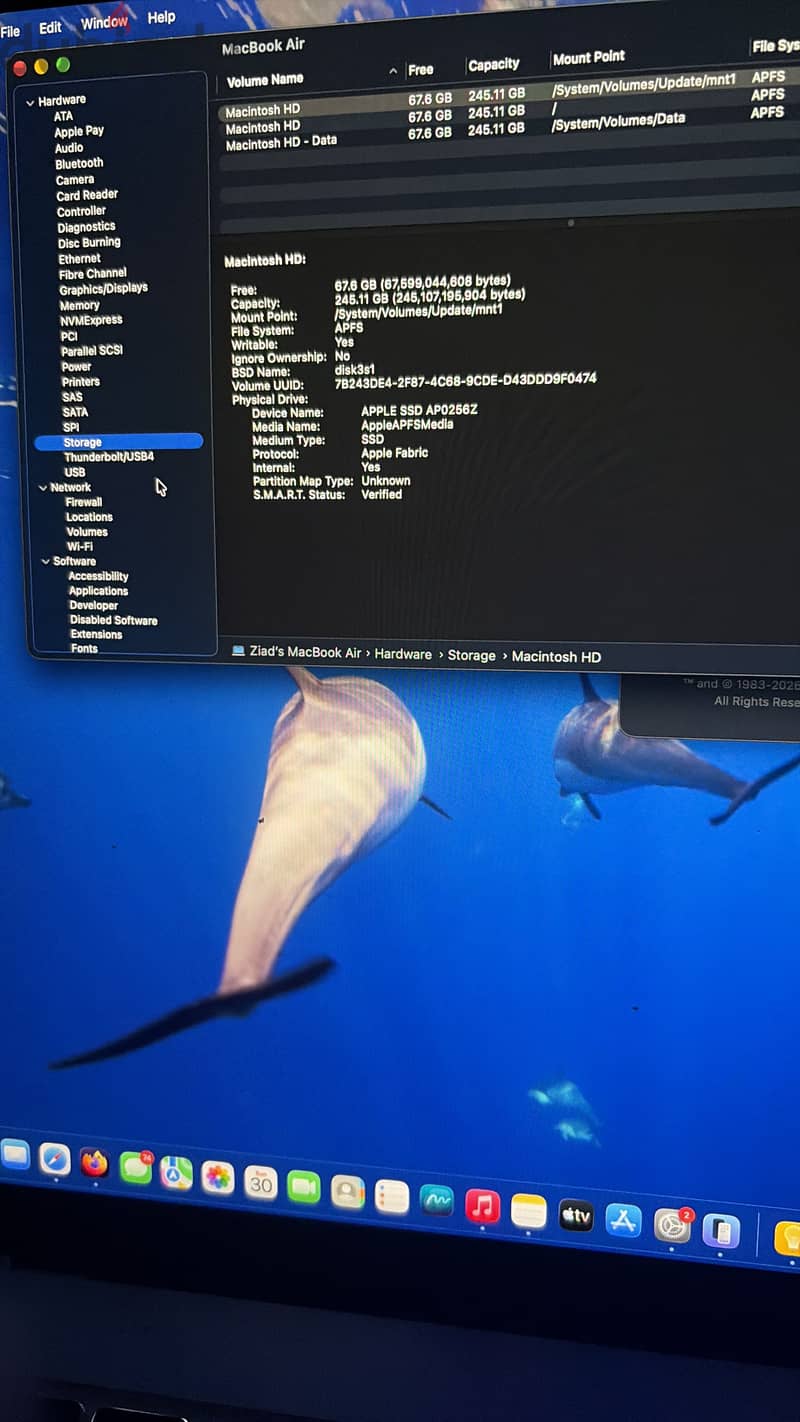Open the Help menu
Image resolution: width=800 pixels, height=1422 pixels.
[161, 17]
